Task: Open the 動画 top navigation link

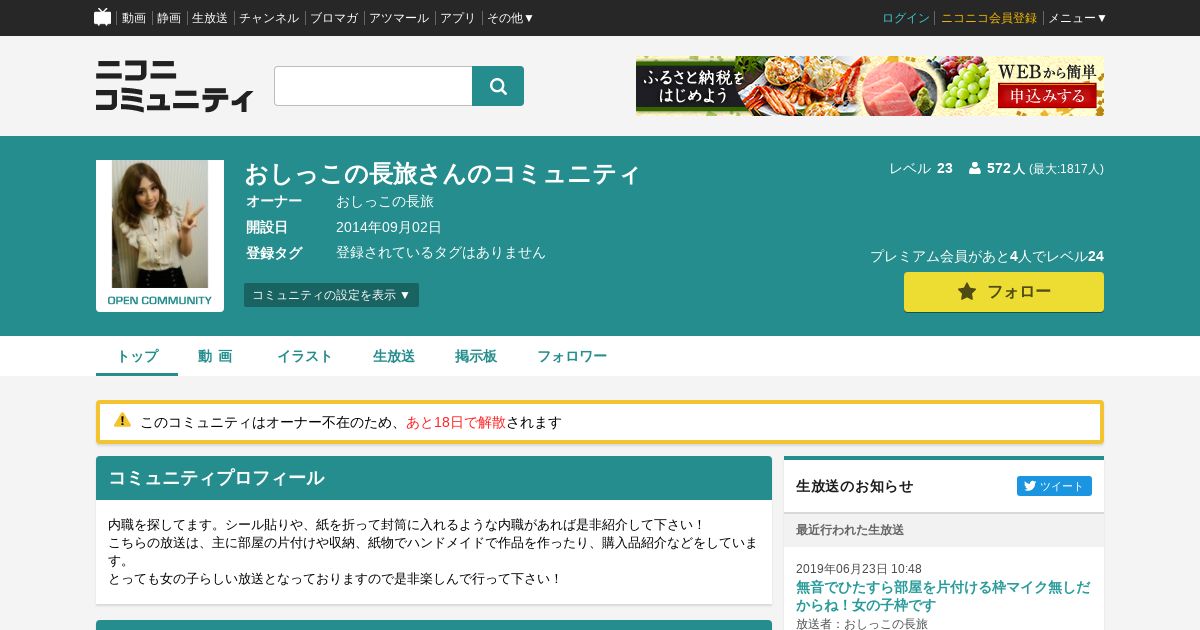Action: (134, 18)
